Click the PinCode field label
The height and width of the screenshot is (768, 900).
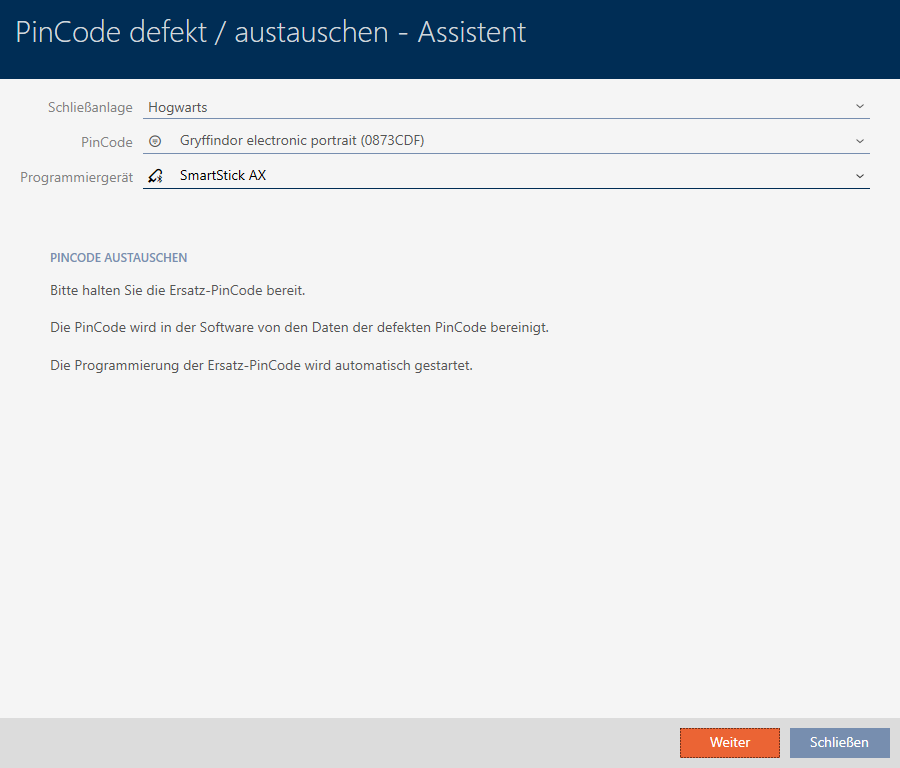point(106,142)
